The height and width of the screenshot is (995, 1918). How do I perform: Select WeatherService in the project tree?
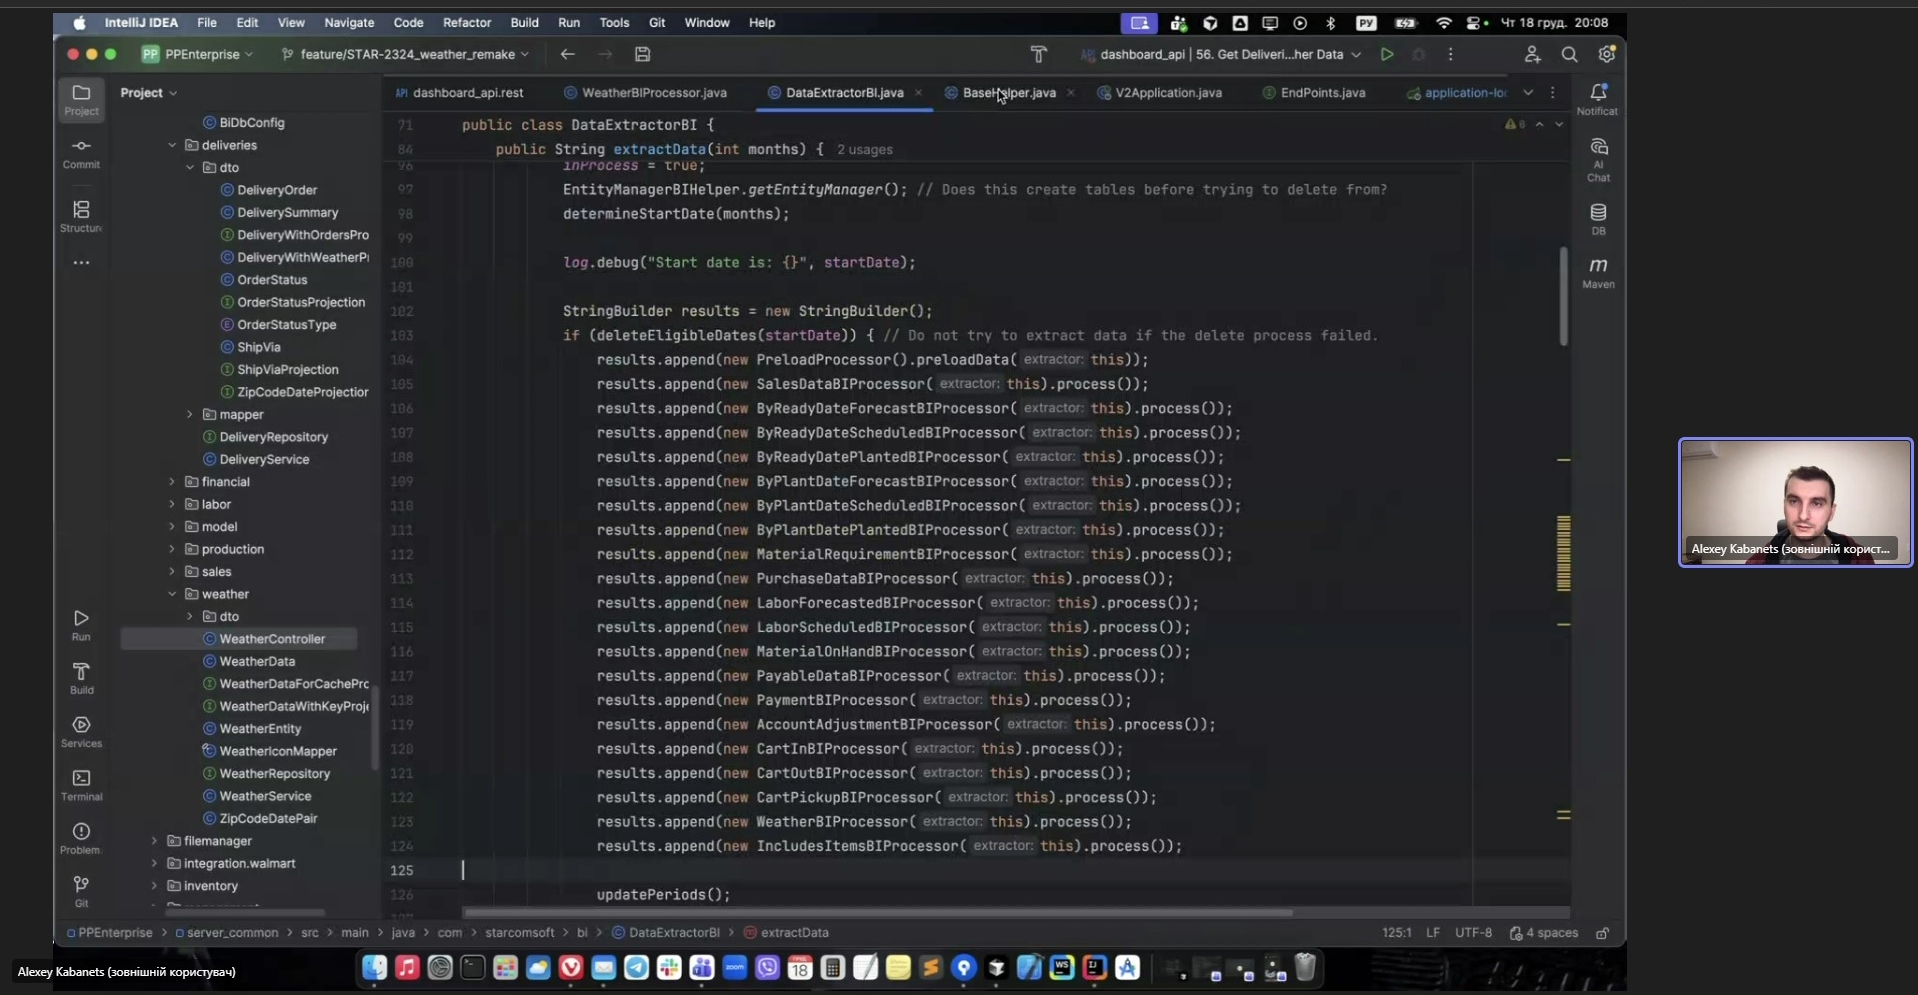(x=265, y=796)
